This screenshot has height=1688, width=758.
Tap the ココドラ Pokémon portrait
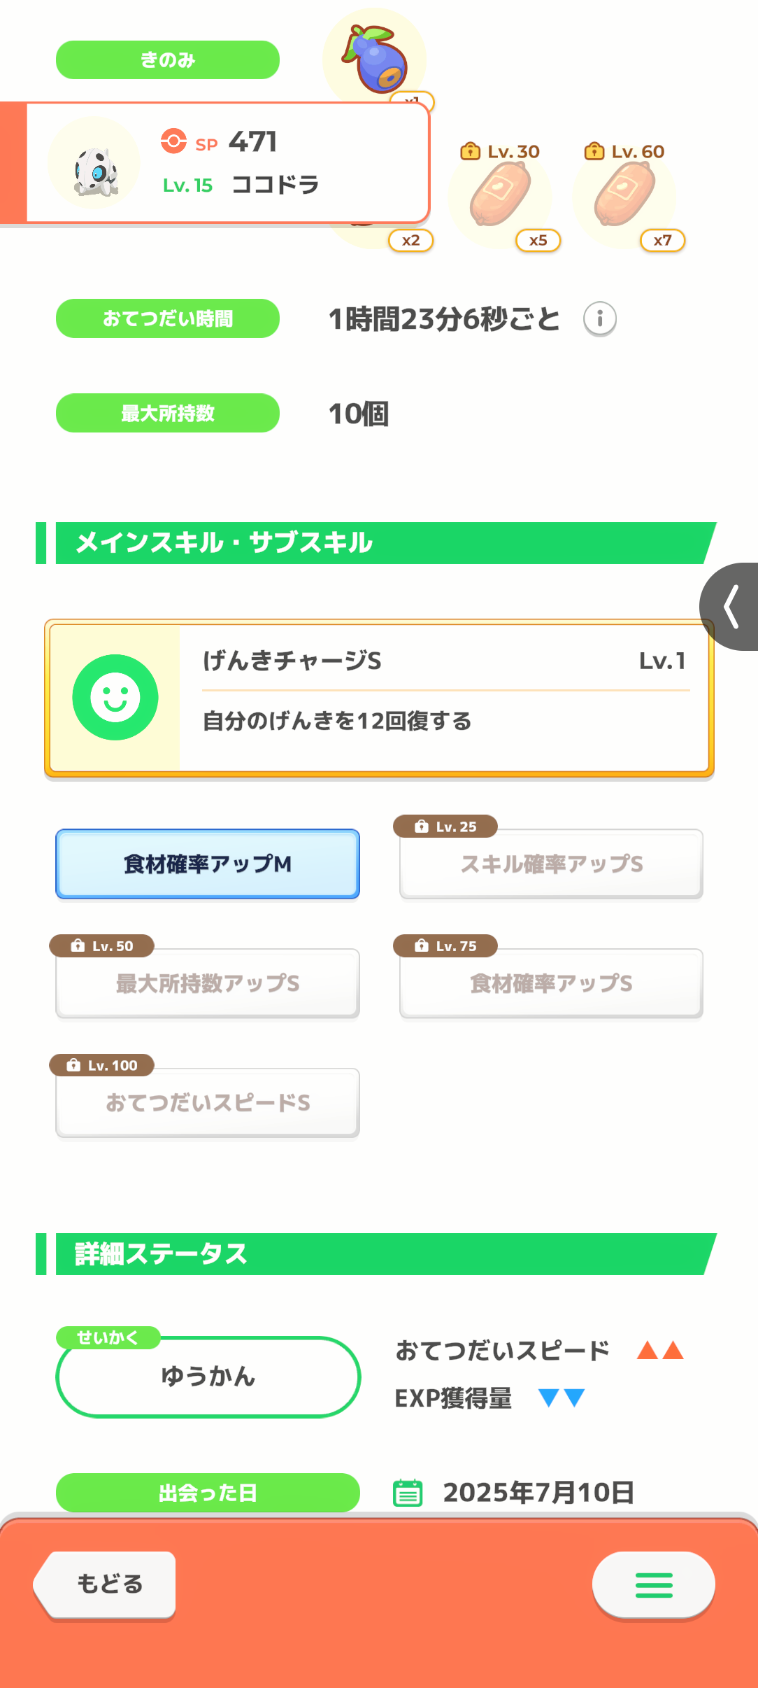click(94, 163)
